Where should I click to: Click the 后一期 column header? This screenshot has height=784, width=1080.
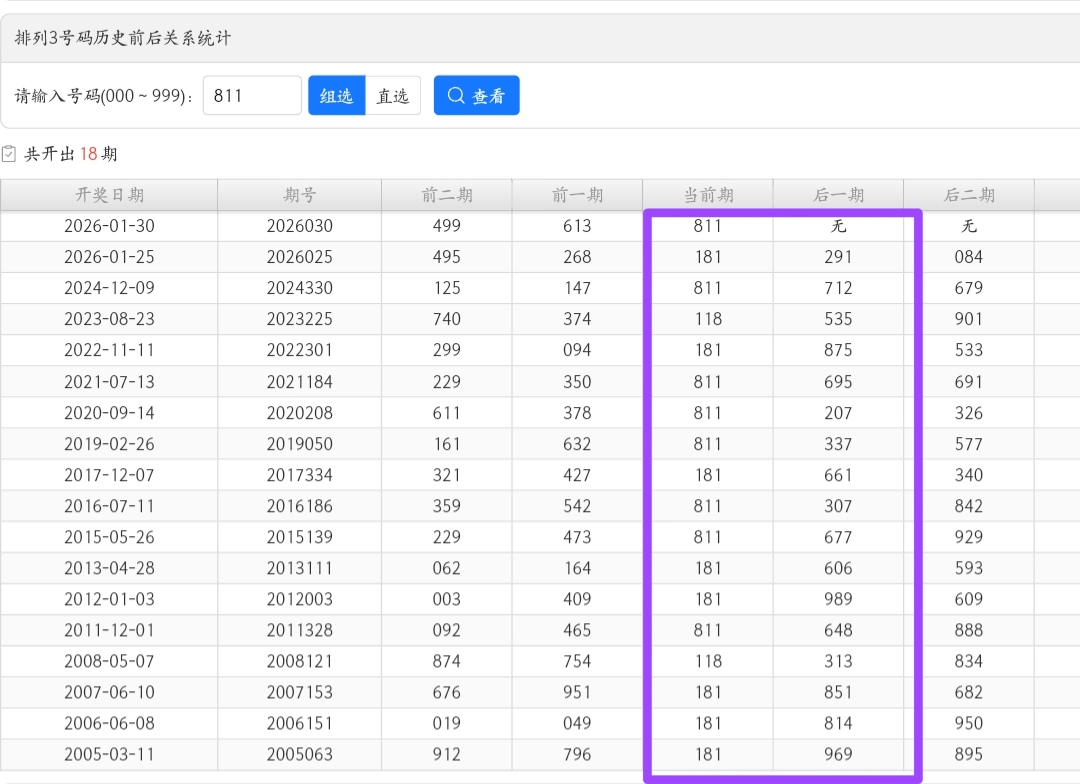[838, 195]
